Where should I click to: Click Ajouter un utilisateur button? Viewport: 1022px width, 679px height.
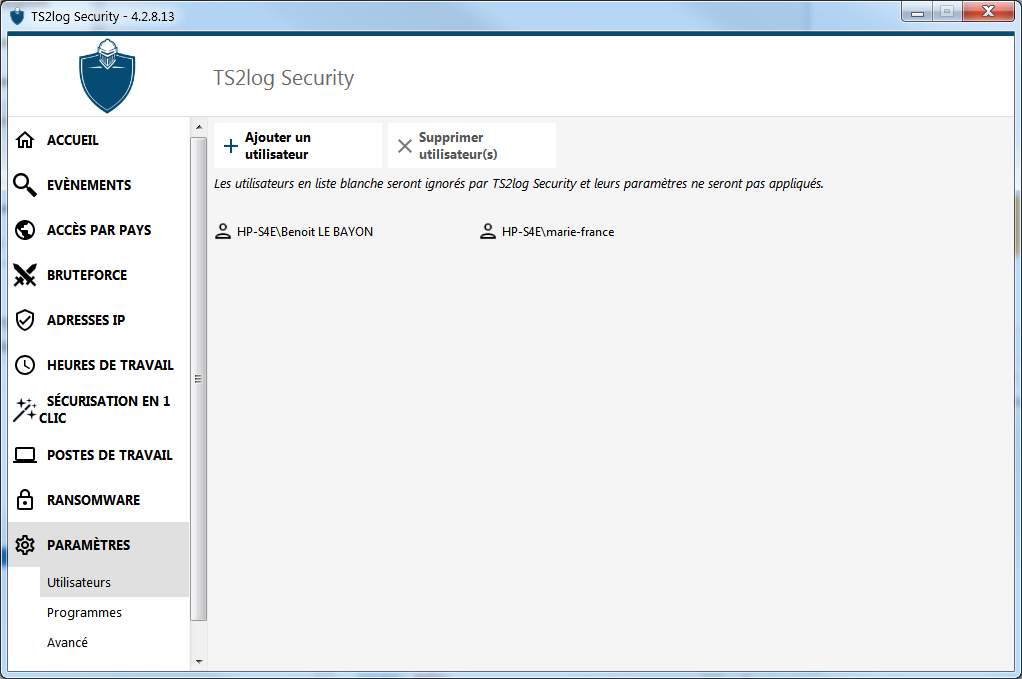click(x=298, y=146)
